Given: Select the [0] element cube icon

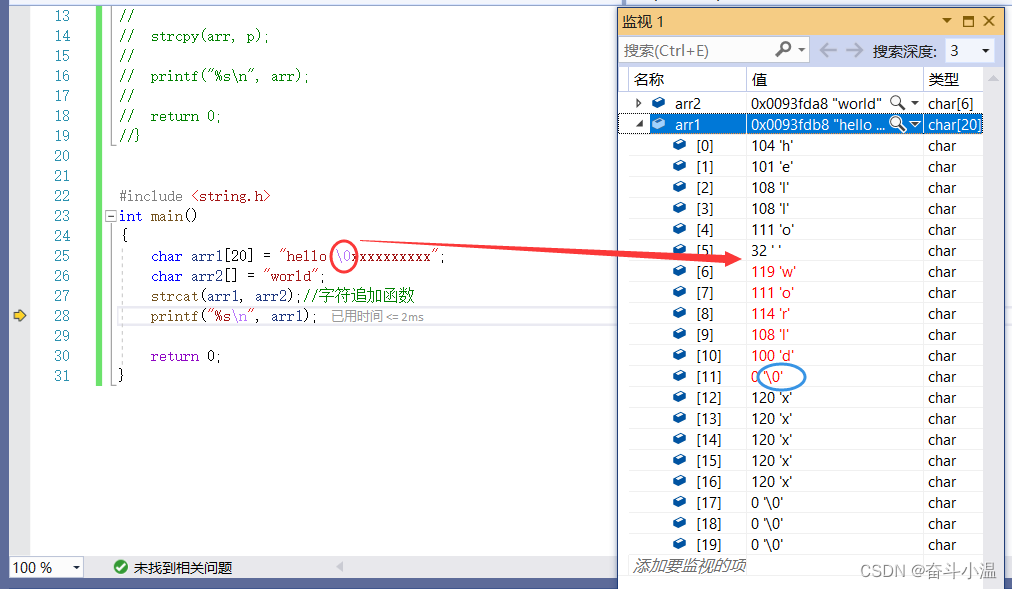Looking at the screenshot, I should tap(680, 145).
